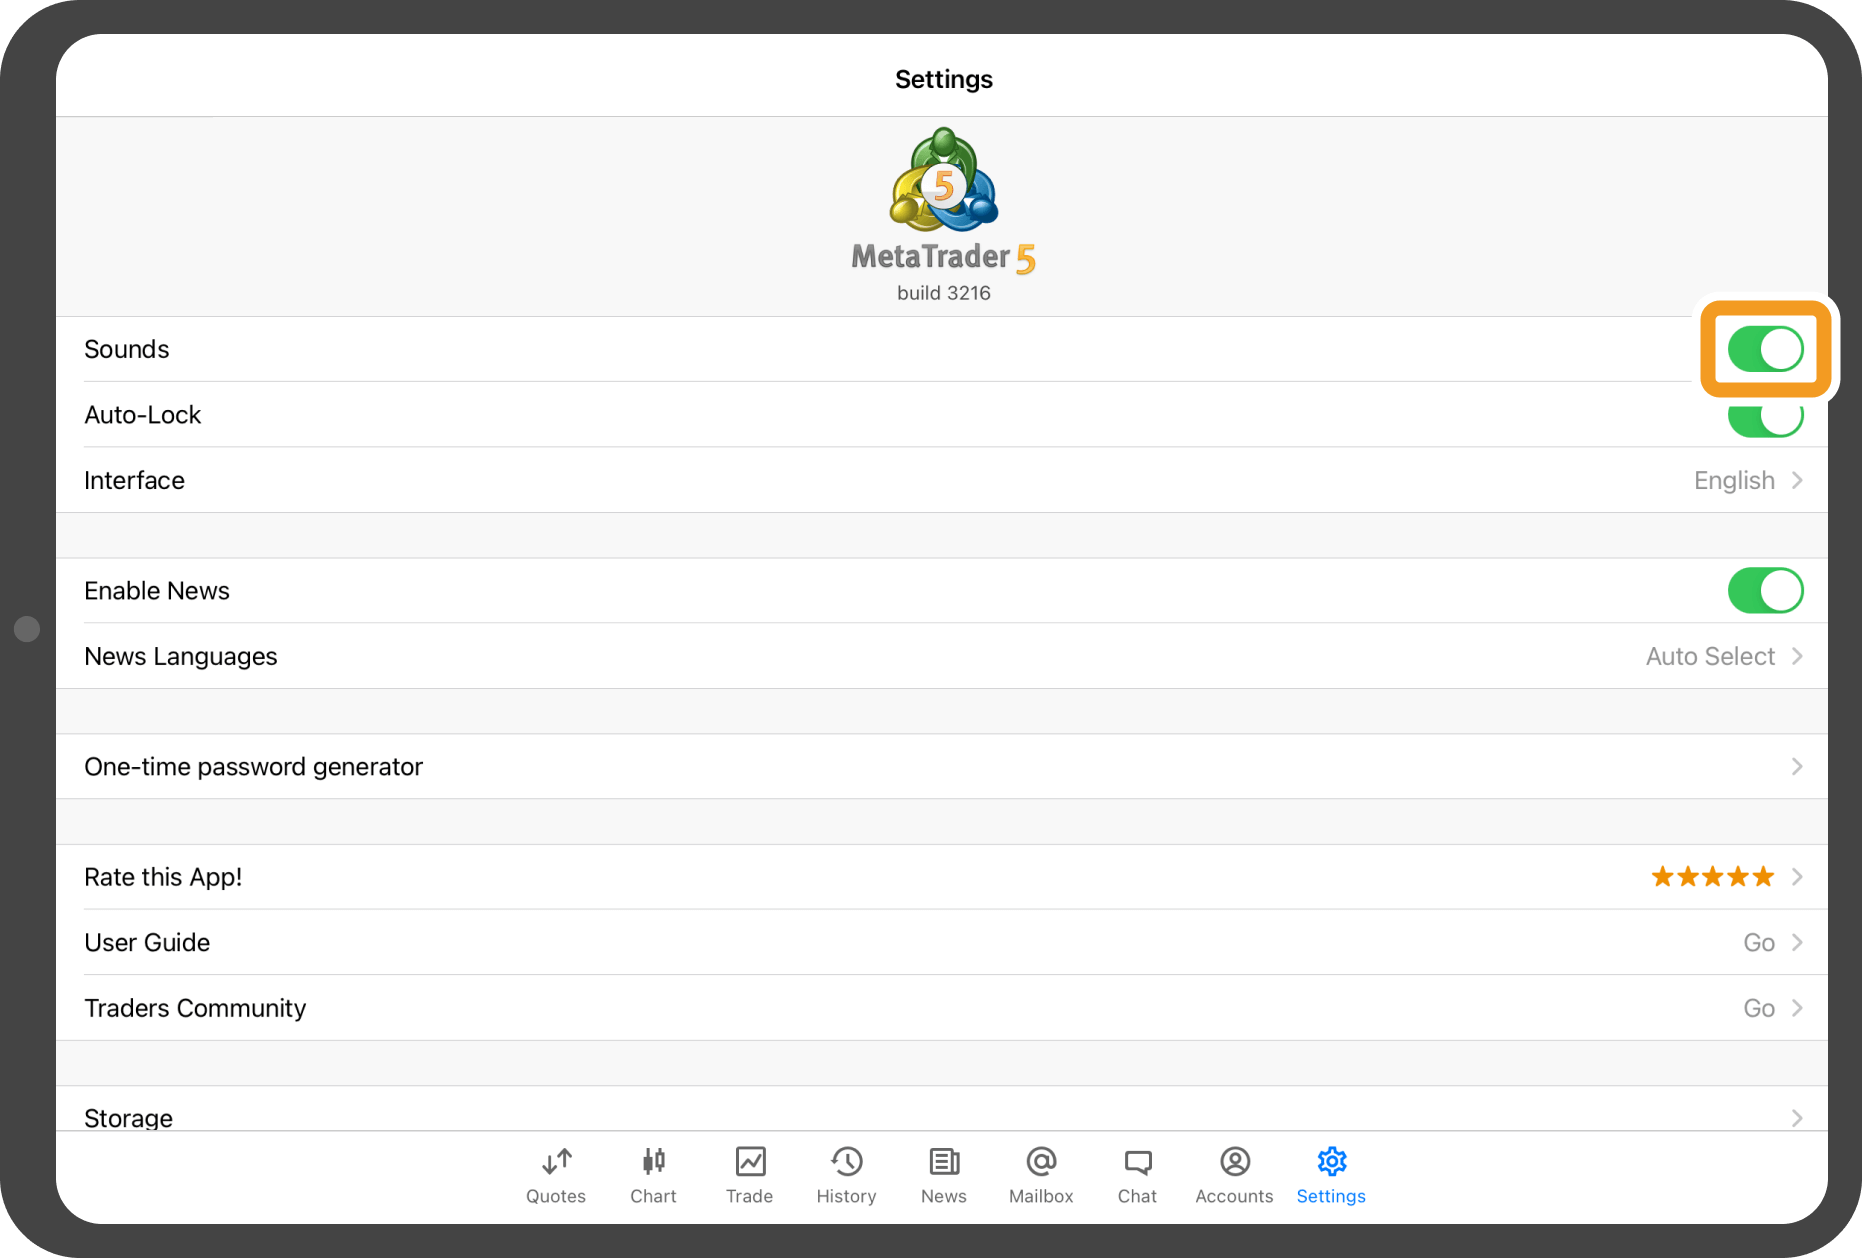Image resolution: width=1862 pixels, height=1258 pixels.
Task: Click the five-star rating for Rate this App
Action: coord(1712,877)
